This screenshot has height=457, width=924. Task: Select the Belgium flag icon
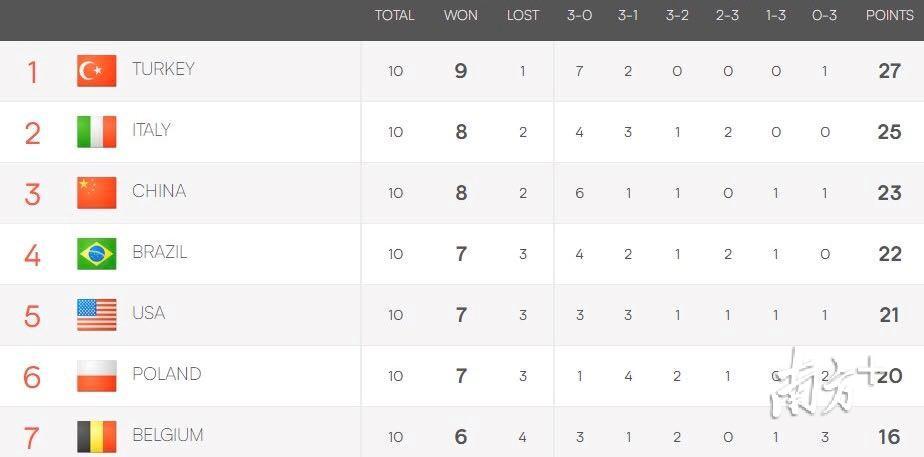97,436
